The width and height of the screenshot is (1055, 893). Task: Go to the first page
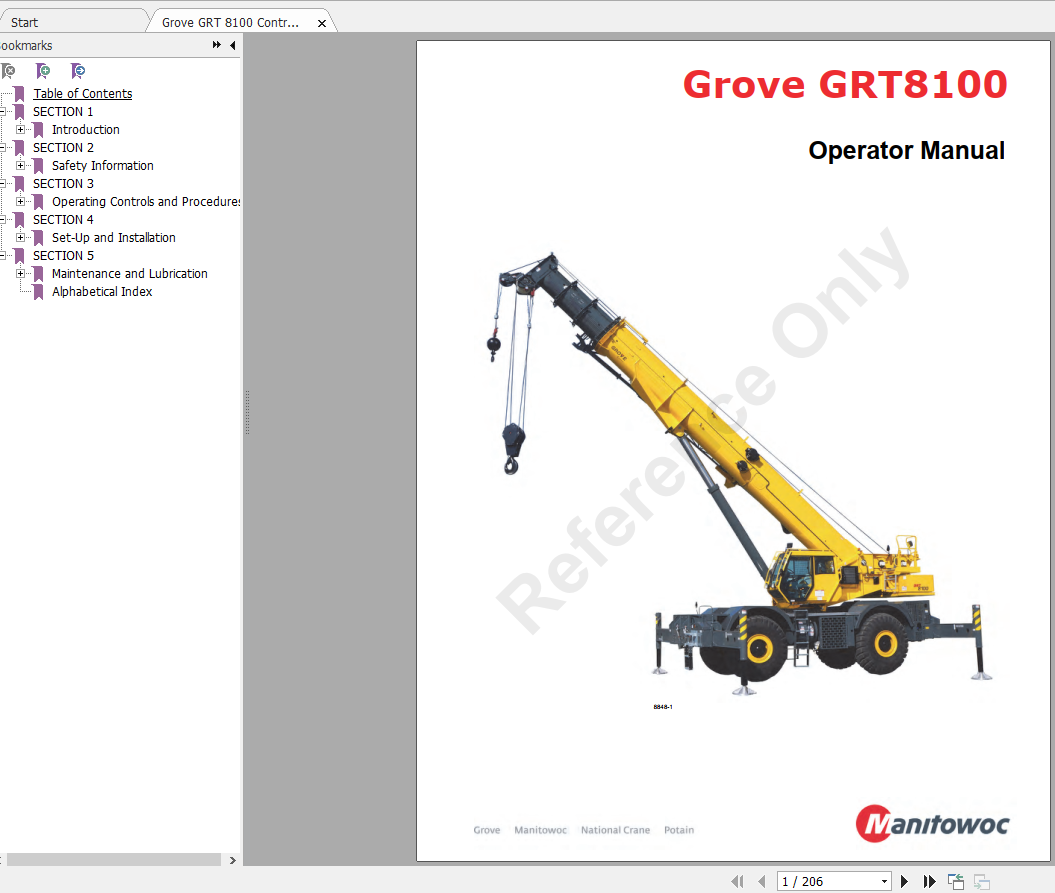tap(737, 881)
